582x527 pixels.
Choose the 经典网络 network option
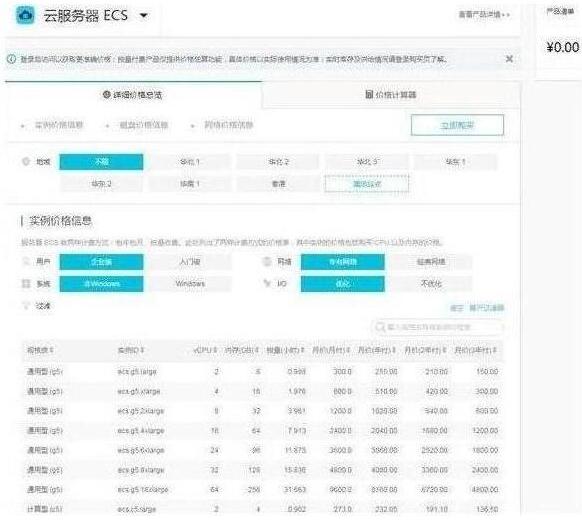(x=431, y=262)
